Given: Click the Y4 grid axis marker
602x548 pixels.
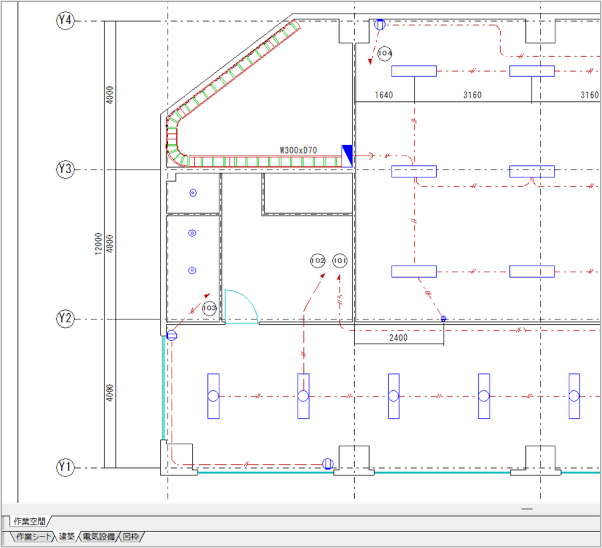Looking at the screenshot, I should click(66, 20).
